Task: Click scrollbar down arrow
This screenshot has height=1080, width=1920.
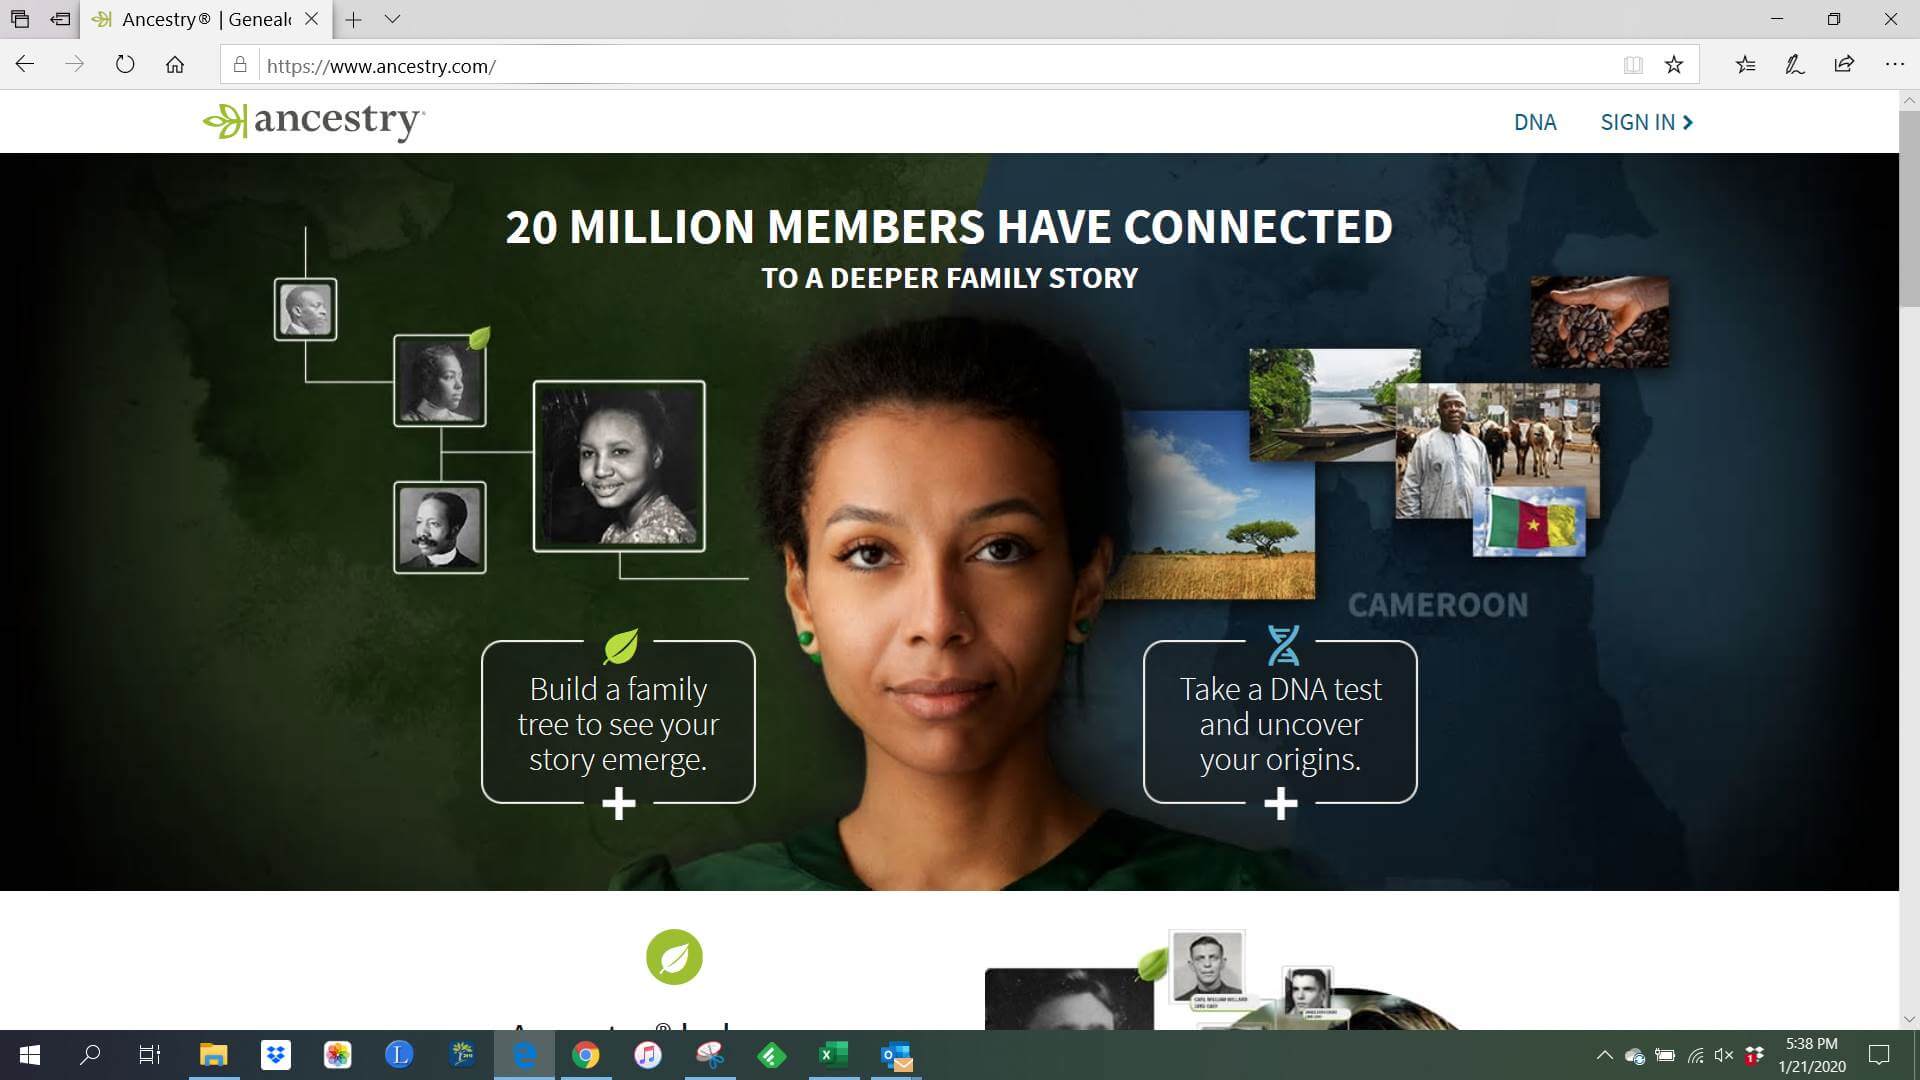Action: click(x=1909, y=1019)
